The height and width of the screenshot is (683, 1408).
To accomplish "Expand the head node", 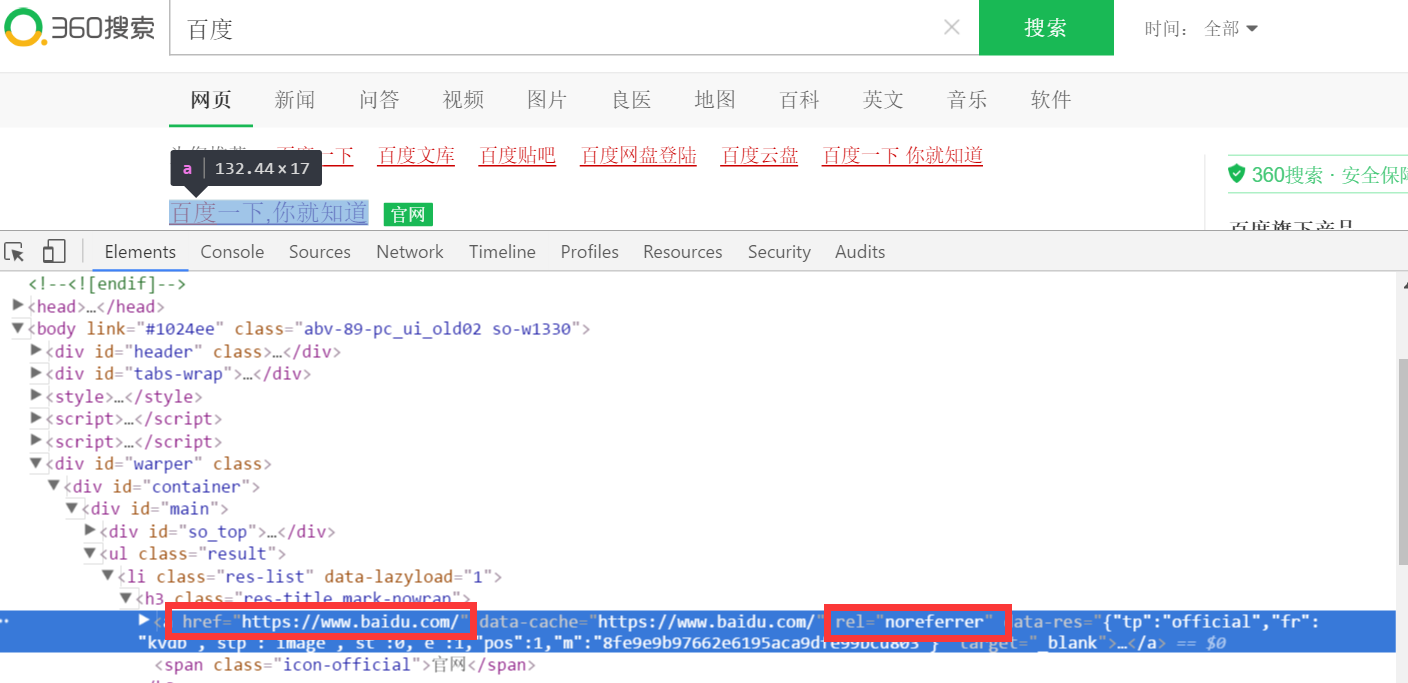I will pos(19,305).
